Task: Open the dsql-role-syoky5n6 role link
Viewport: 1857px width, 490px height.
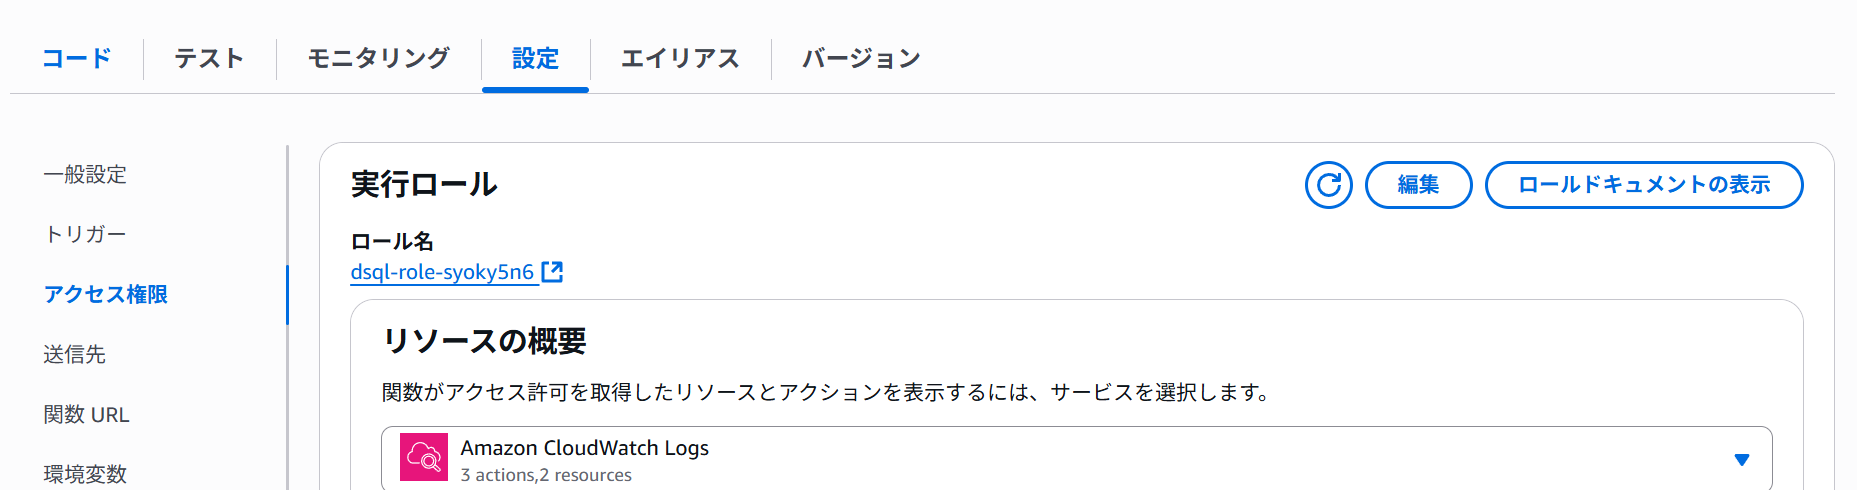Action: click(442, 272)
